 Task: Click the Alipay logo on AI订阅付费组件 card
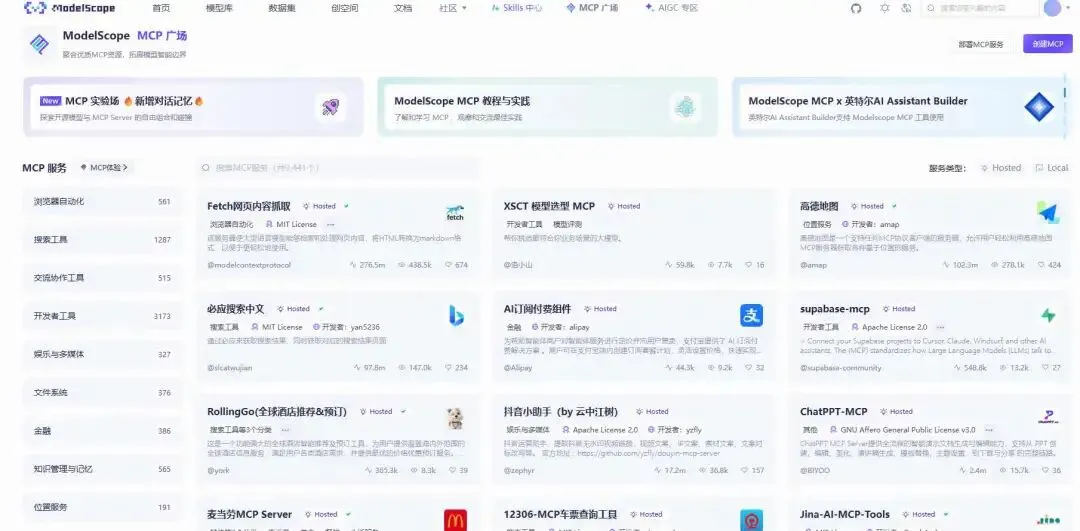coord(751,315)
